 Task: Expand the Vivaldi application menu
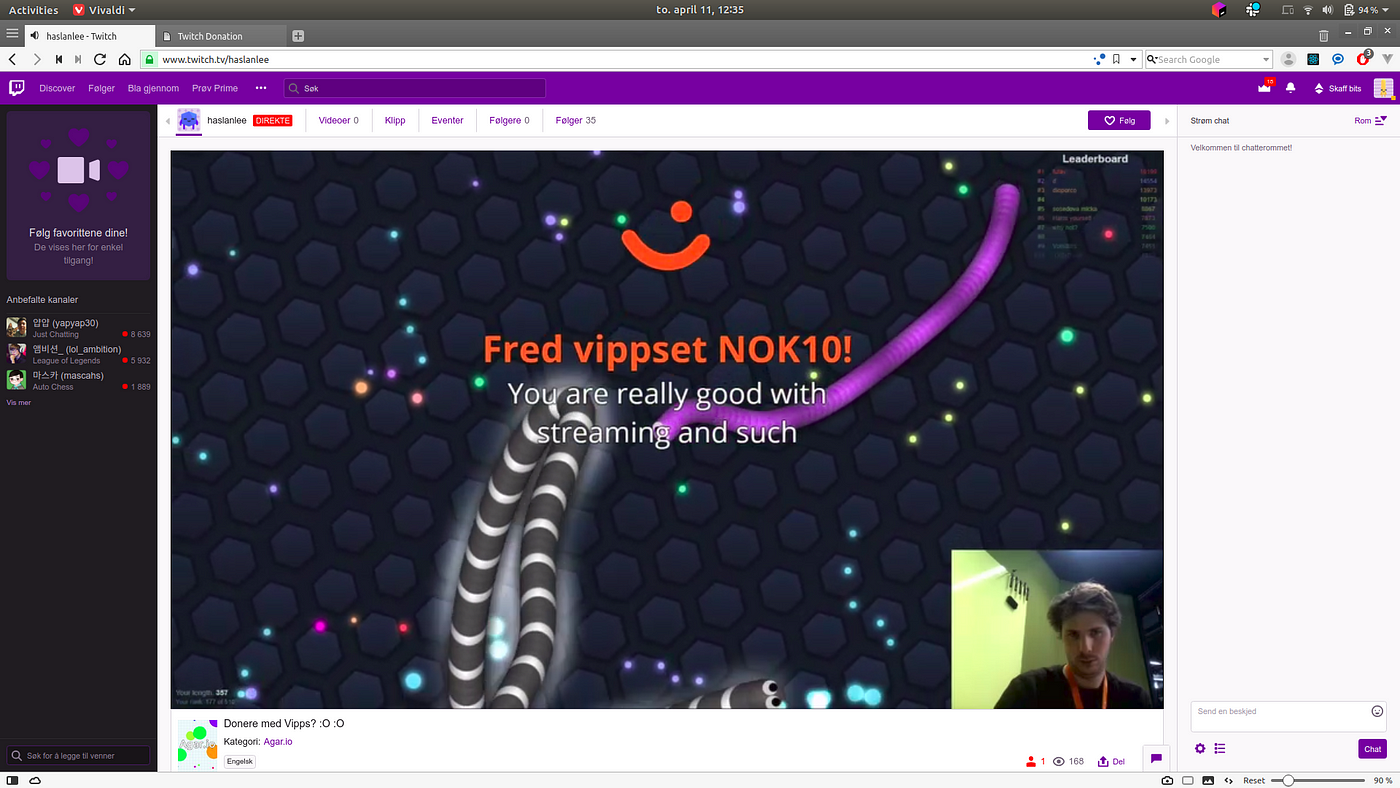point(104,10)
